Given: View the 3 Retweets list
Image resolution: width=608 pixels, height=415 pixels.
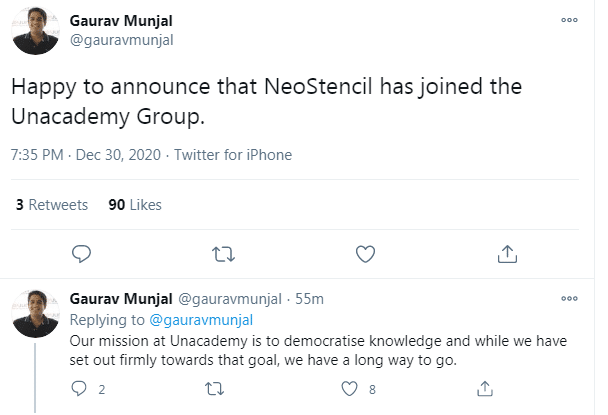Looking at the screenshot, I should point(53,205).
